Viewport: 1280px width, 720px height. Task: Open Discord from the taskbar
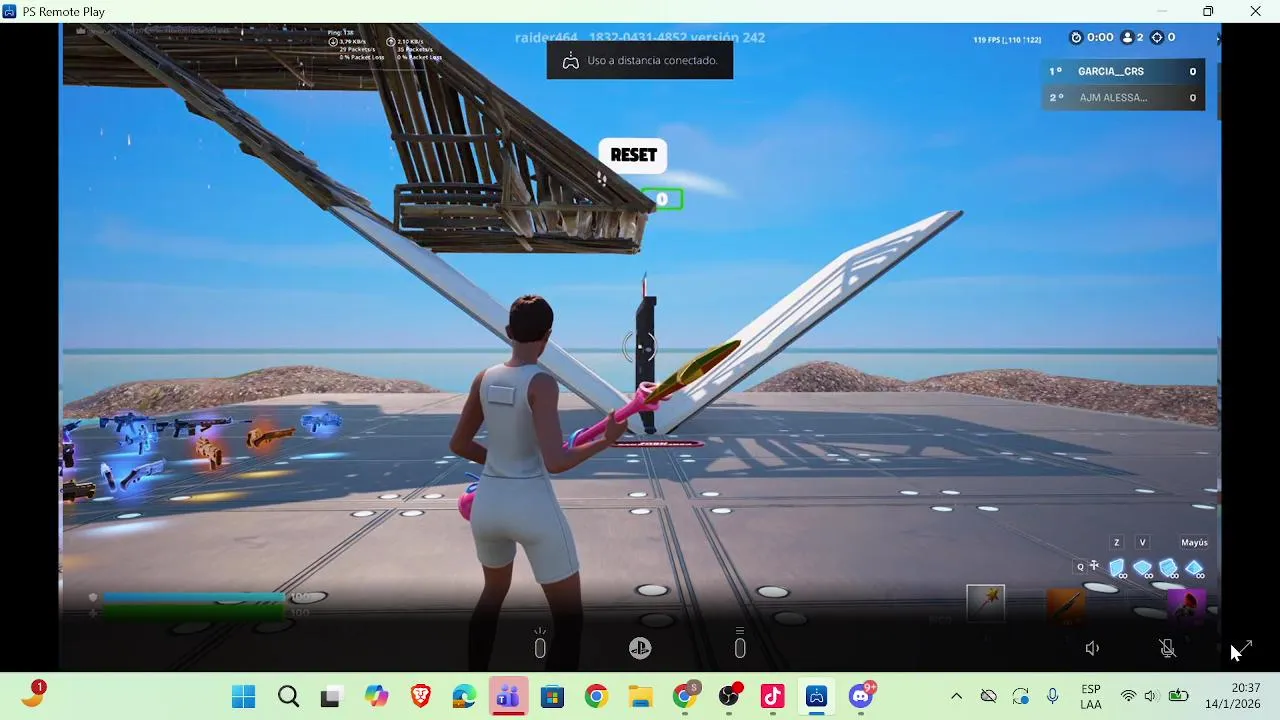tap(862, 697)
